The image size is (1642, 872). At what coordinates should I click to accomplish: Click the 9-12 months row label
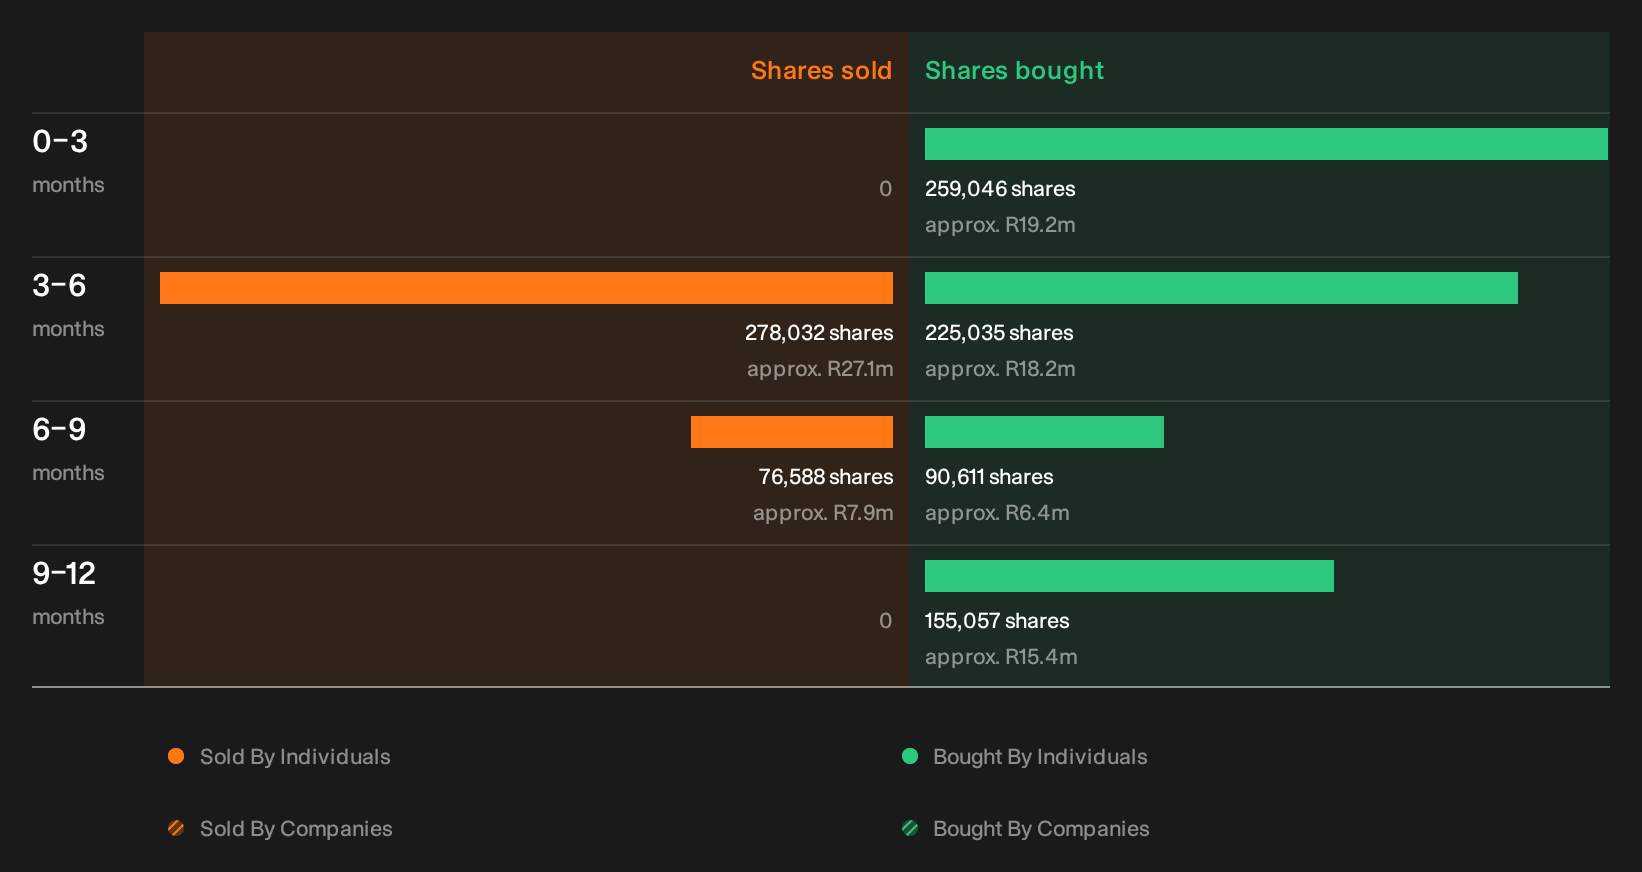(x=68, y=593)
